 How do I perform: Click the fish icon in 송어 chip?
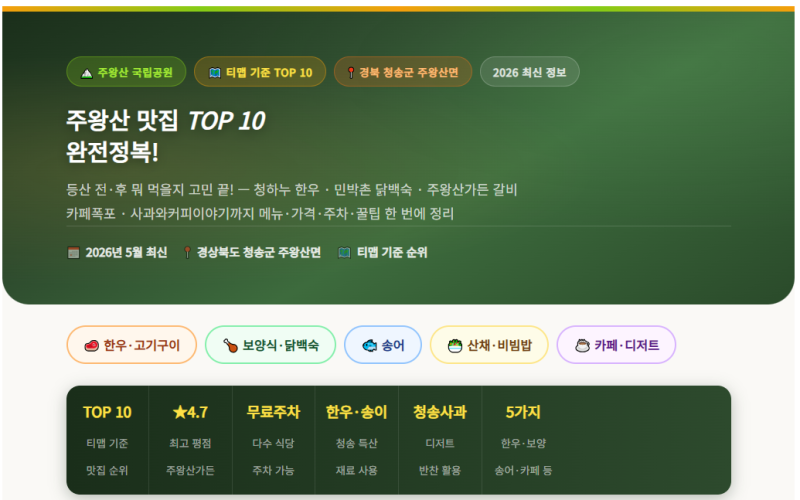coord(369,346)
